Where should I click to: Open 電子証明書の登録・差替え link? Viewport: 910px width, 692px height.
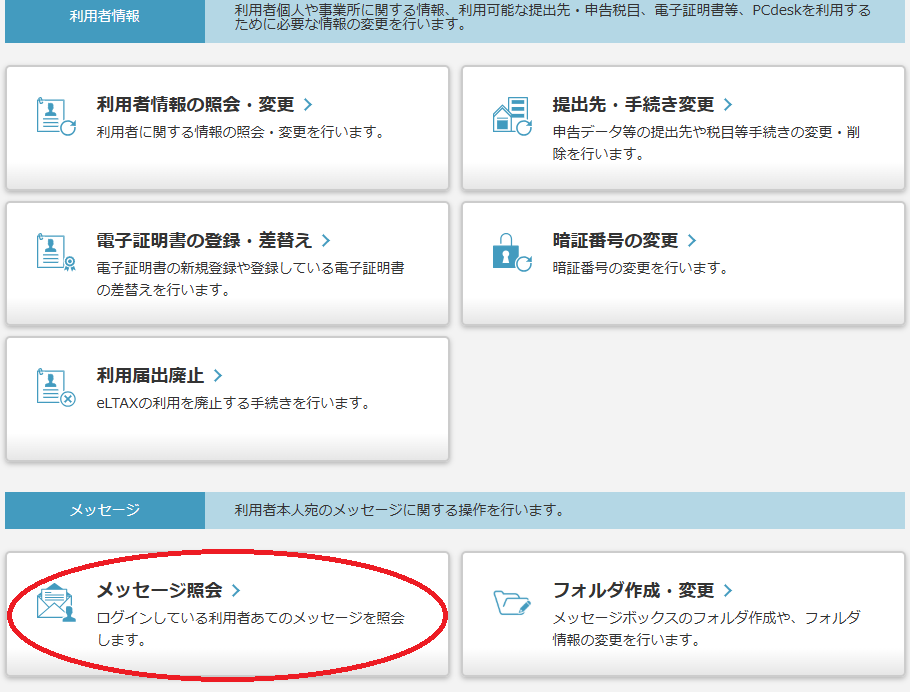tap(204, 240)
